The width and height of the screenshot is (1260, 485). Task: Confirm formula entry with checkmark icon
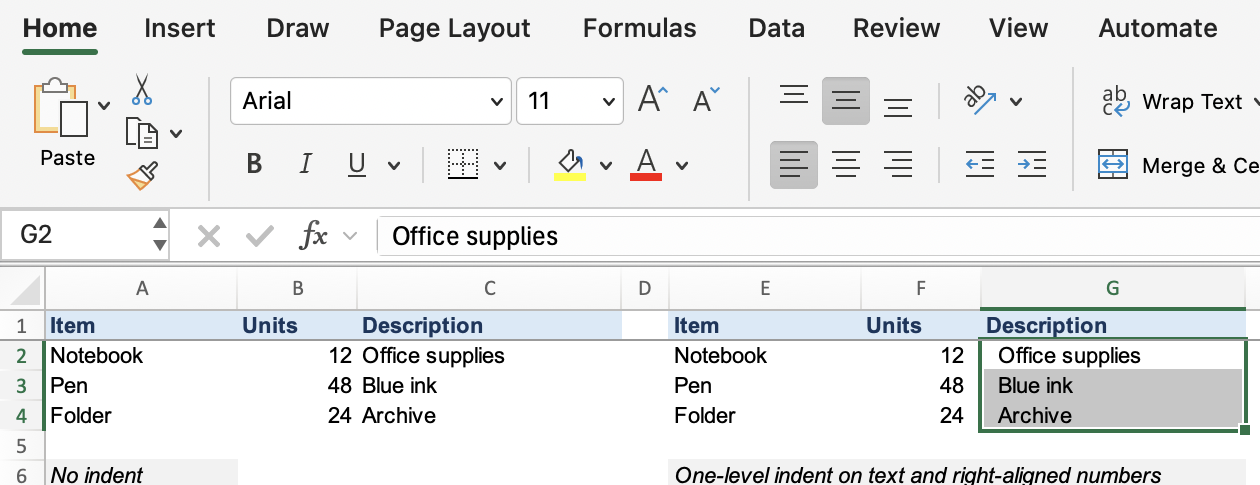coord(260,236)
